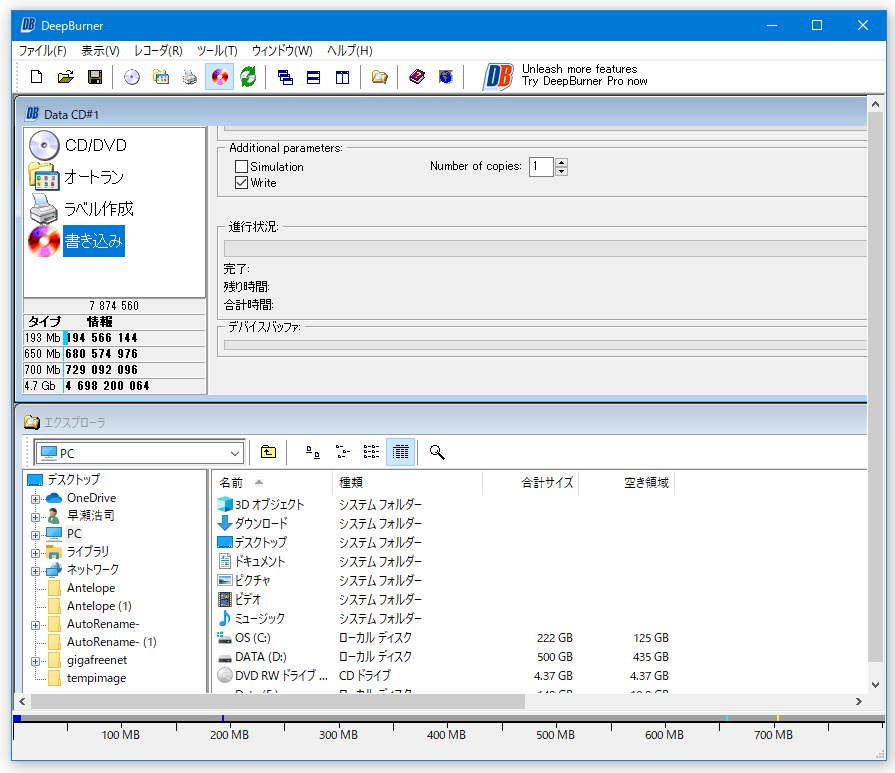Select OS (C:) drive in file list
The image size is (895, 773).
253,638
